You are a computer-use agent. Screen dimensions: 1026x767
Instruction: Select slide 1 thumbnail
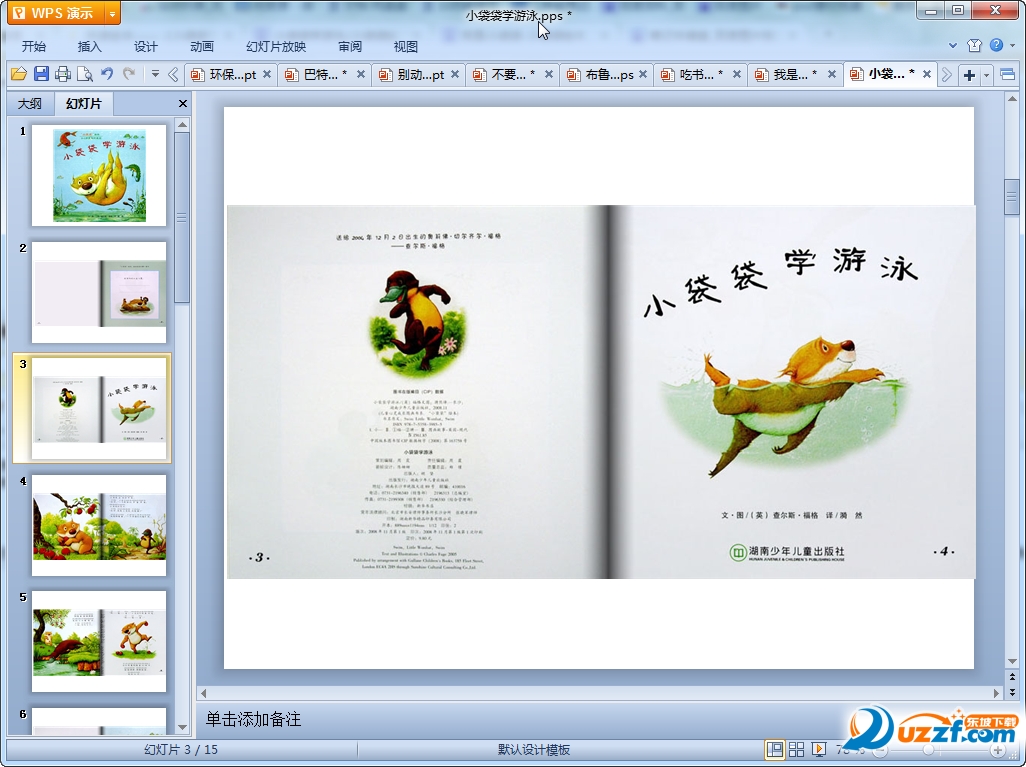coord(99,175)
